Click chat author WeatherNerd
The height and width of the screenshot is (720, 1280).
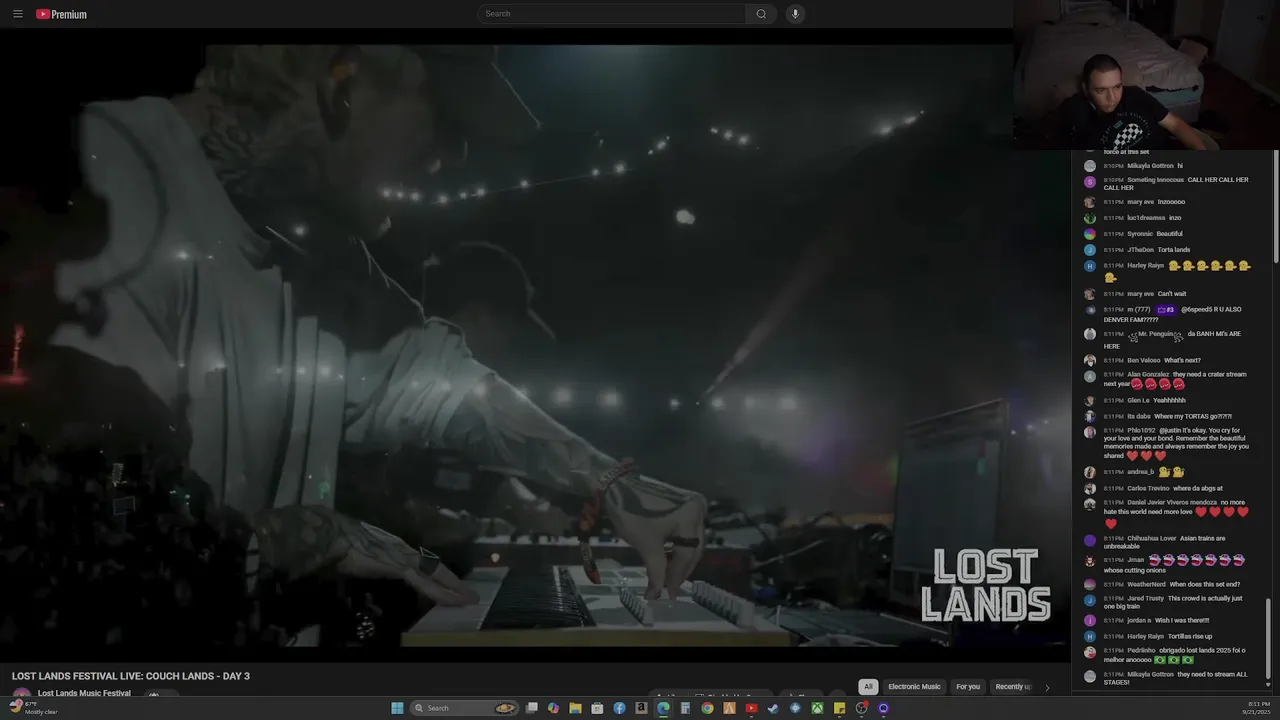[1146, 584]
